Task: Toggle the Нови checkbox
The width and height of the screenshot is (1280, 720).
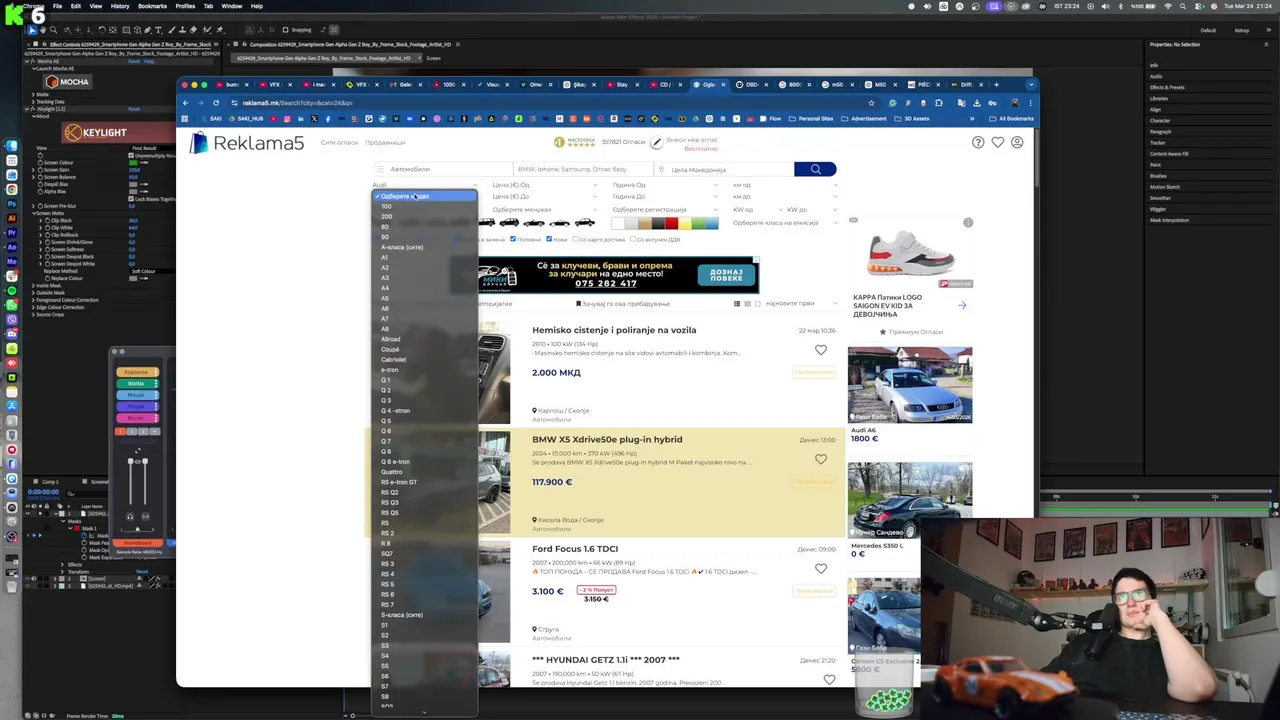Action: click(549, 239)
